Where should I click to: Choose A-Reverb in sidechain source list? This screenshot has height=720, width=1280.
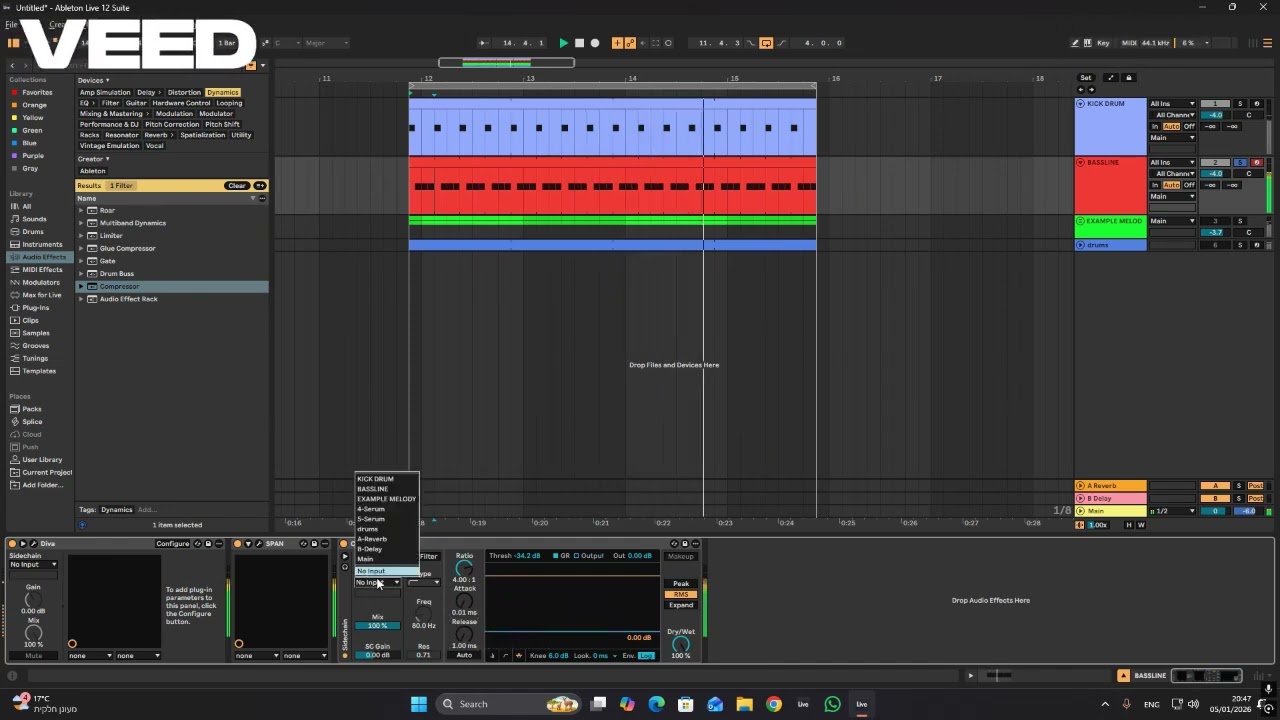(x=387, y=539)
